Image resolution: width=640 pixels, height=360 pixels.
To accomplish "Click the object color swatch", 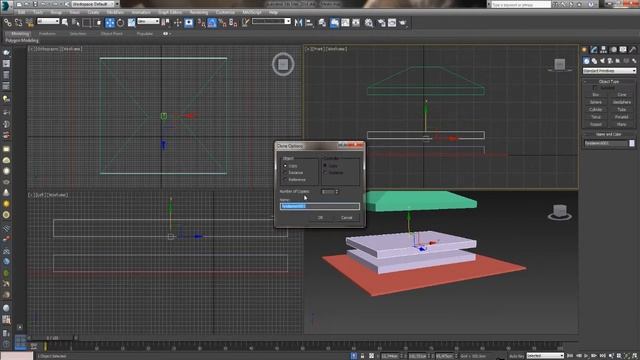I will (x=632, y=143).
